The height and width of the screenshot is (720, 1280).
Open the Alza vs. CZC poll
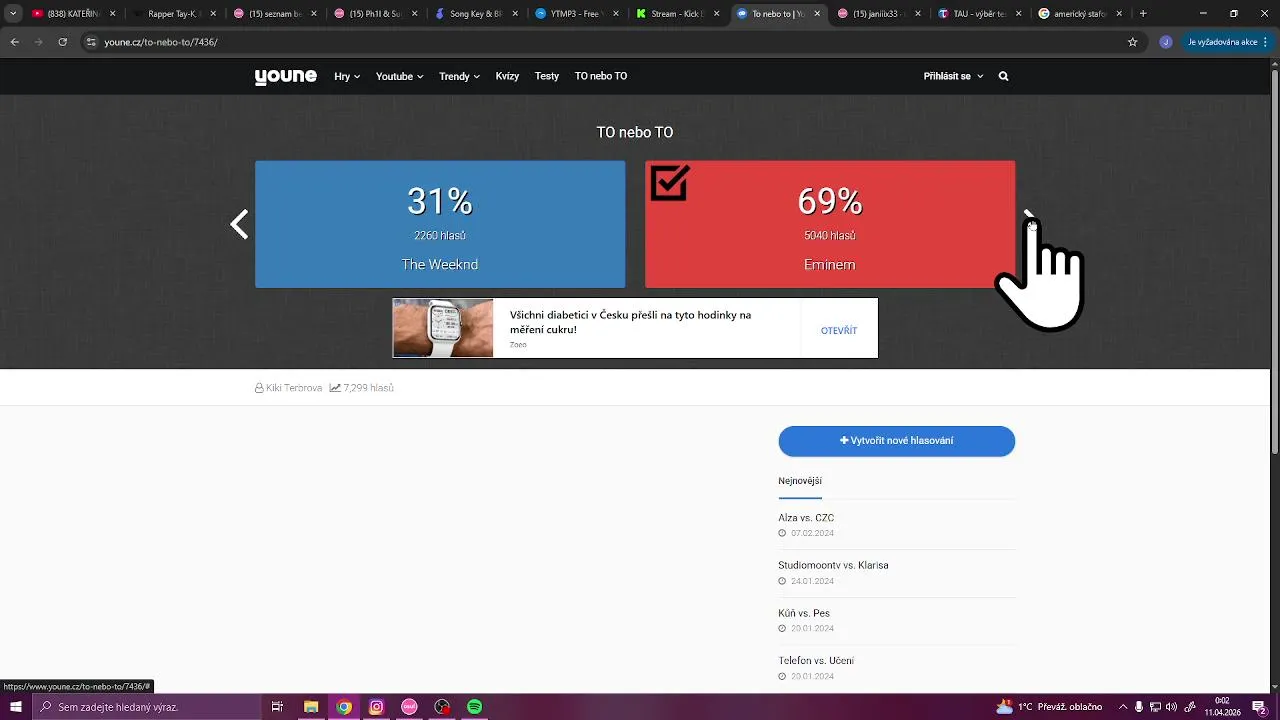[806, 518]
